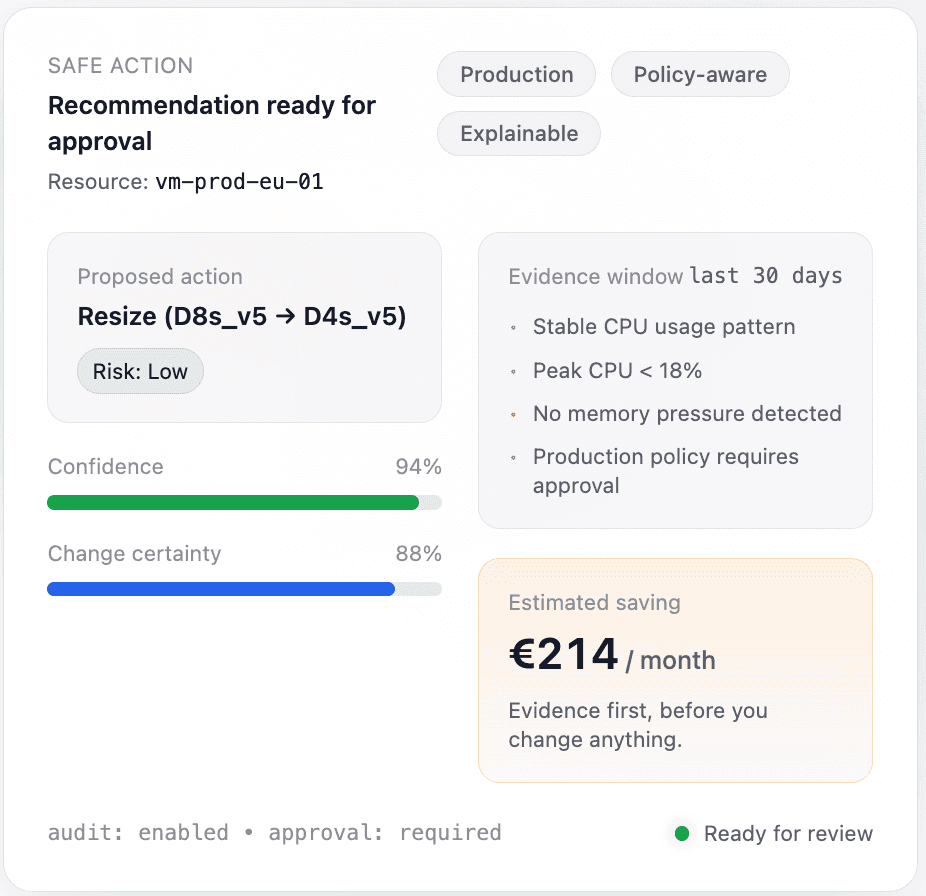Select the SAFE ACTION header label
Viewport: 926px width, 896px height.
pos(120,66)
